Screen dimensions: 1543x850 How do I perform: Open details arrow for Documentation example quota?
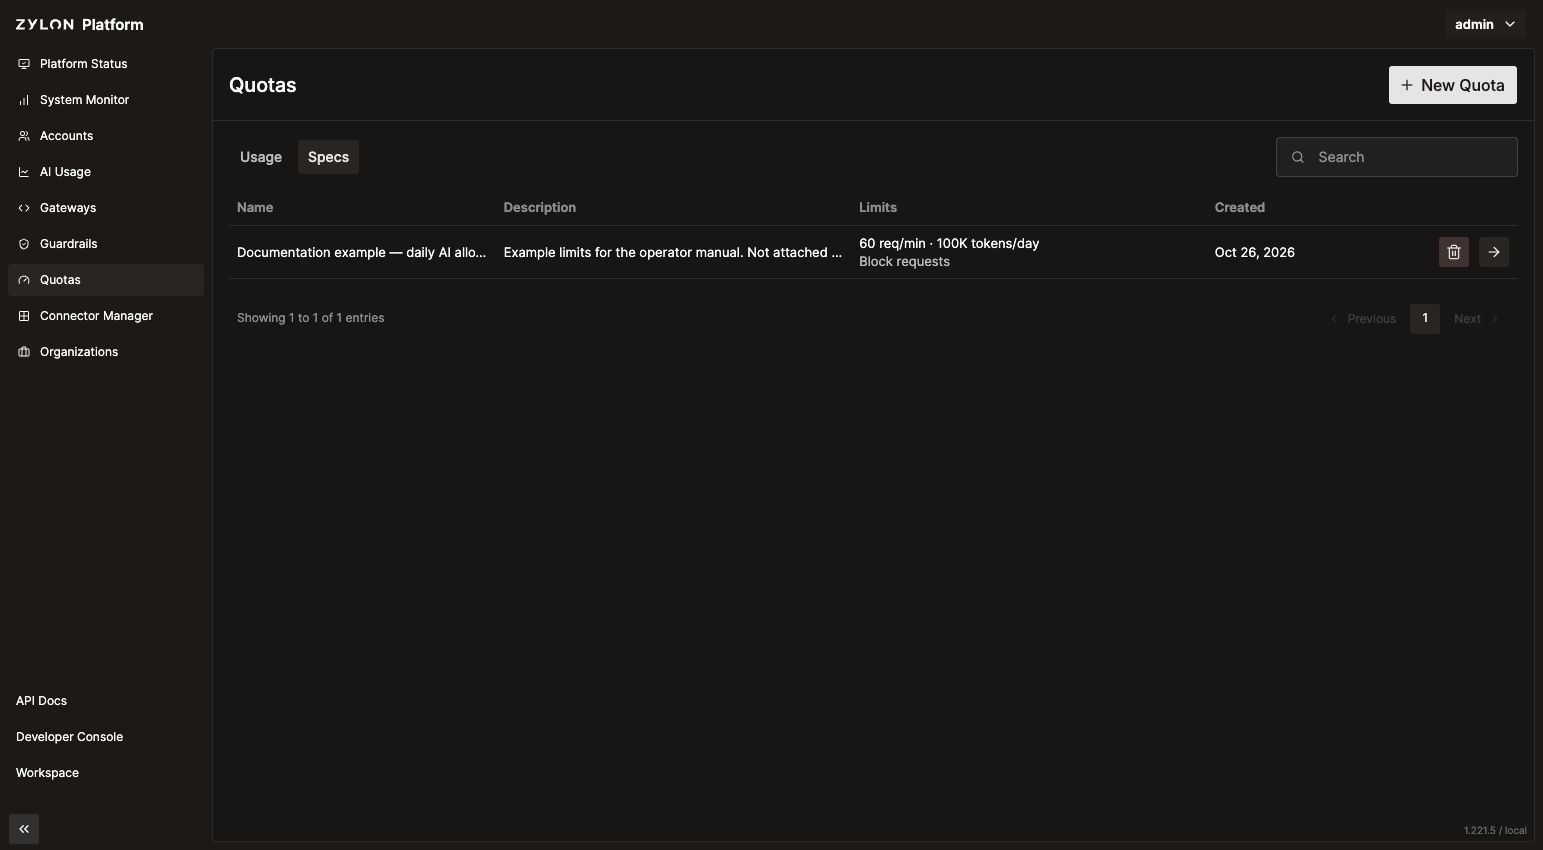1494,252
